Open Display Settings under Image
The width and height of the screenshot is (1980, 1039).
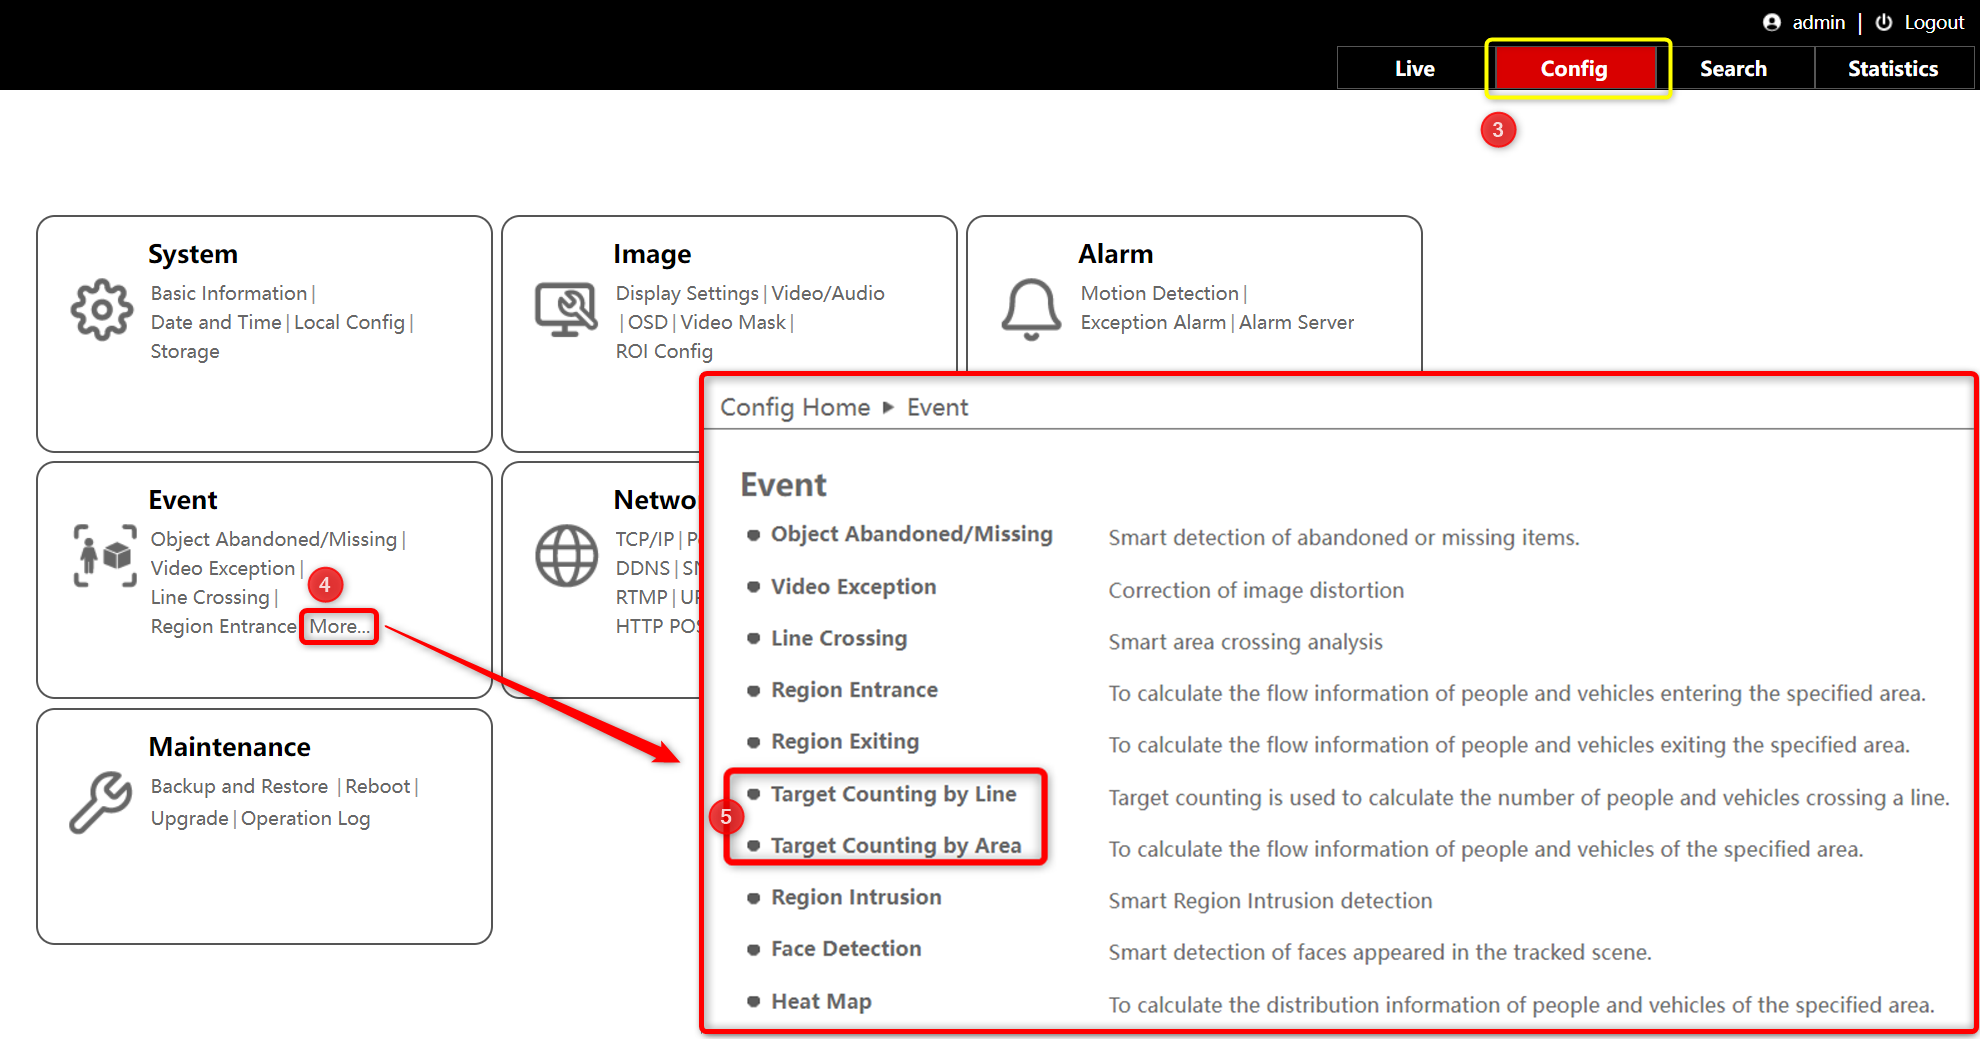(x=687, y=293)
